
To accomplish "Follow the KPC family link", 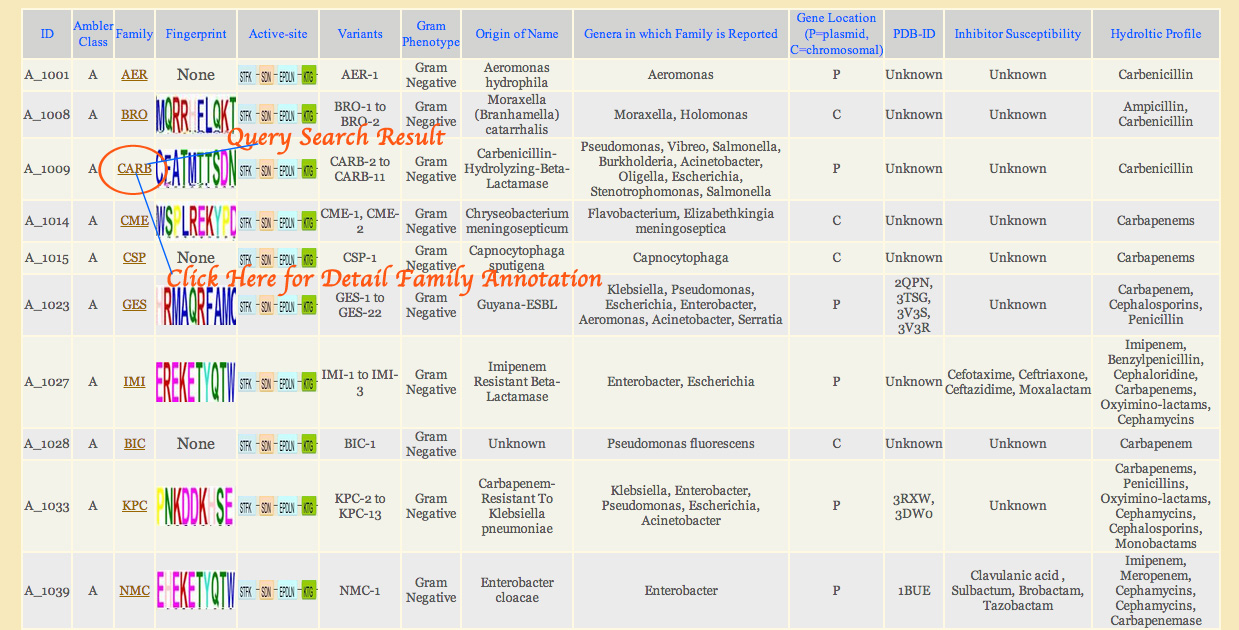I will pyautogui.click(x=134, y=506).
